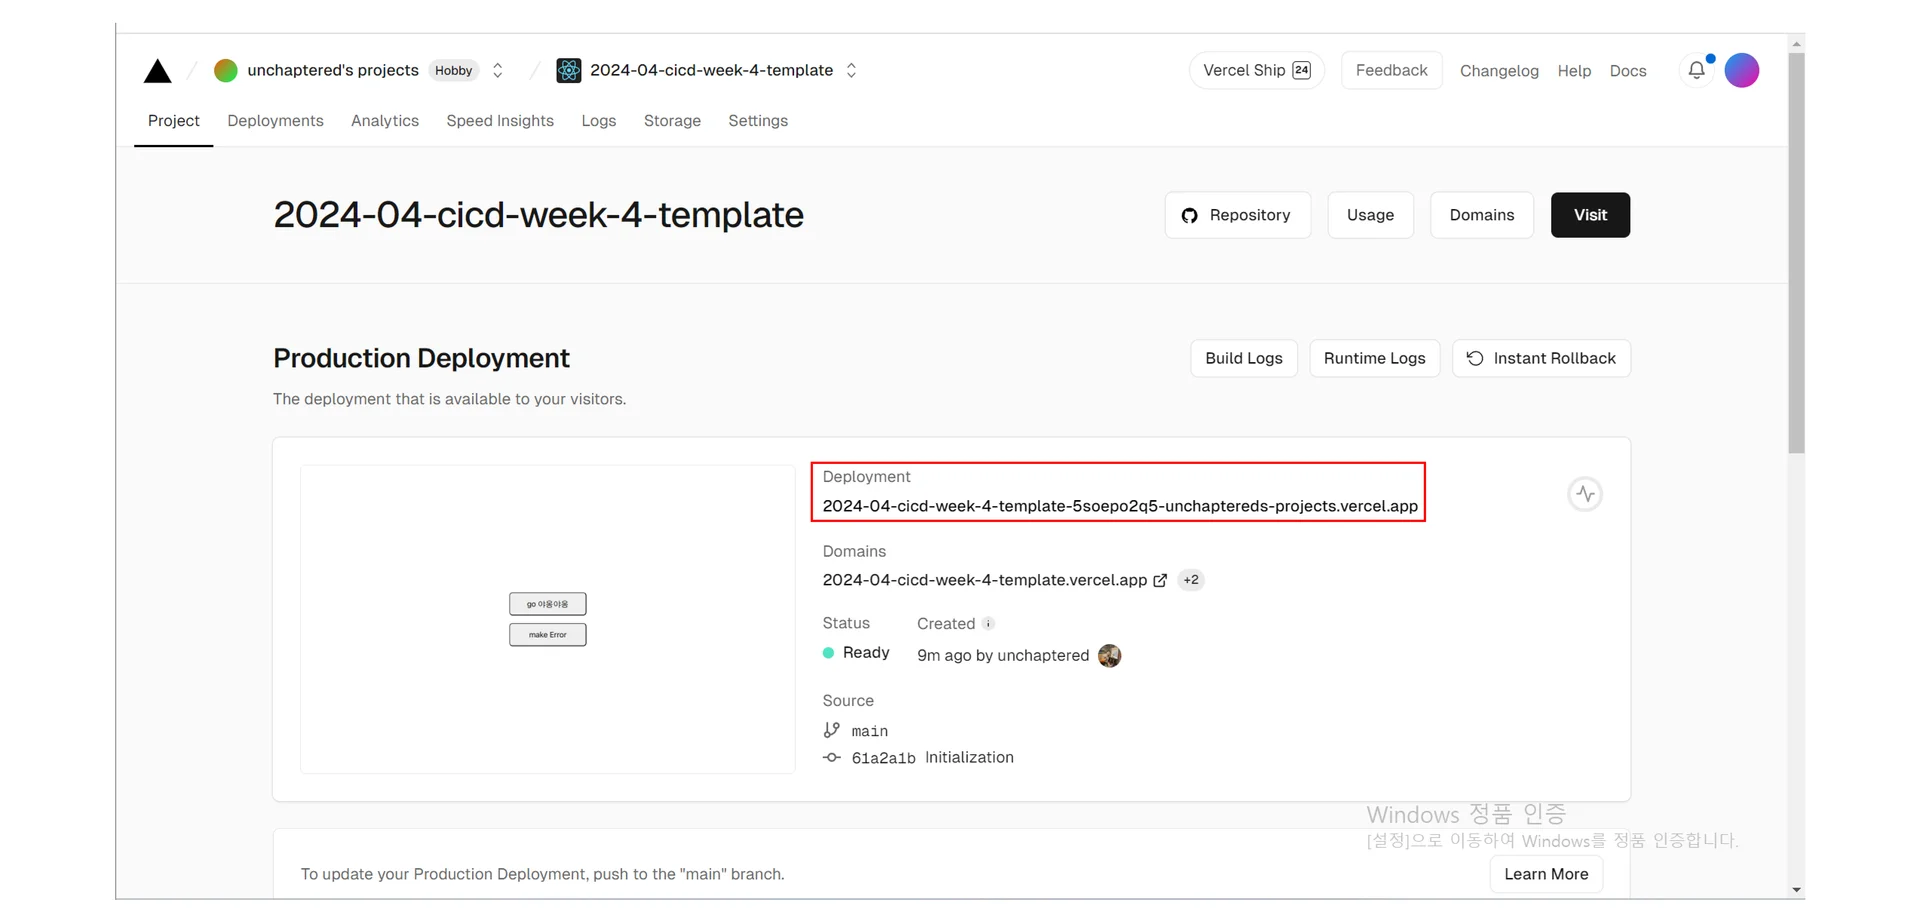Expand the +2 additional domains badge
This screenshot has height=909, width=1920.
(x=1191, y=580)
